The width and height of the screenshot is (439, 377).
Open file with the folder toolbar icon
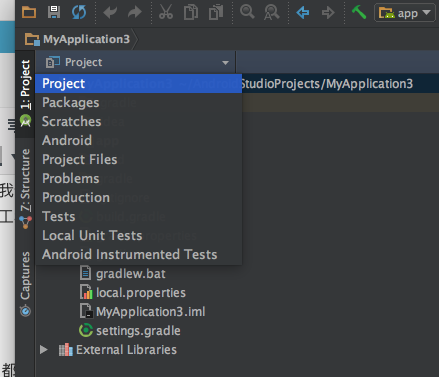point(29,12)
